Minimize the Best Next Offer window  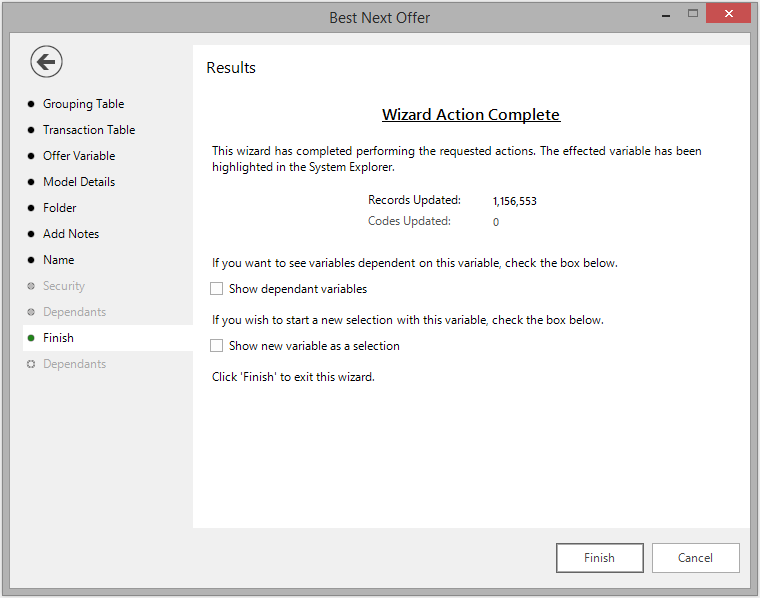pyautogui.click(x=666, y=15)
